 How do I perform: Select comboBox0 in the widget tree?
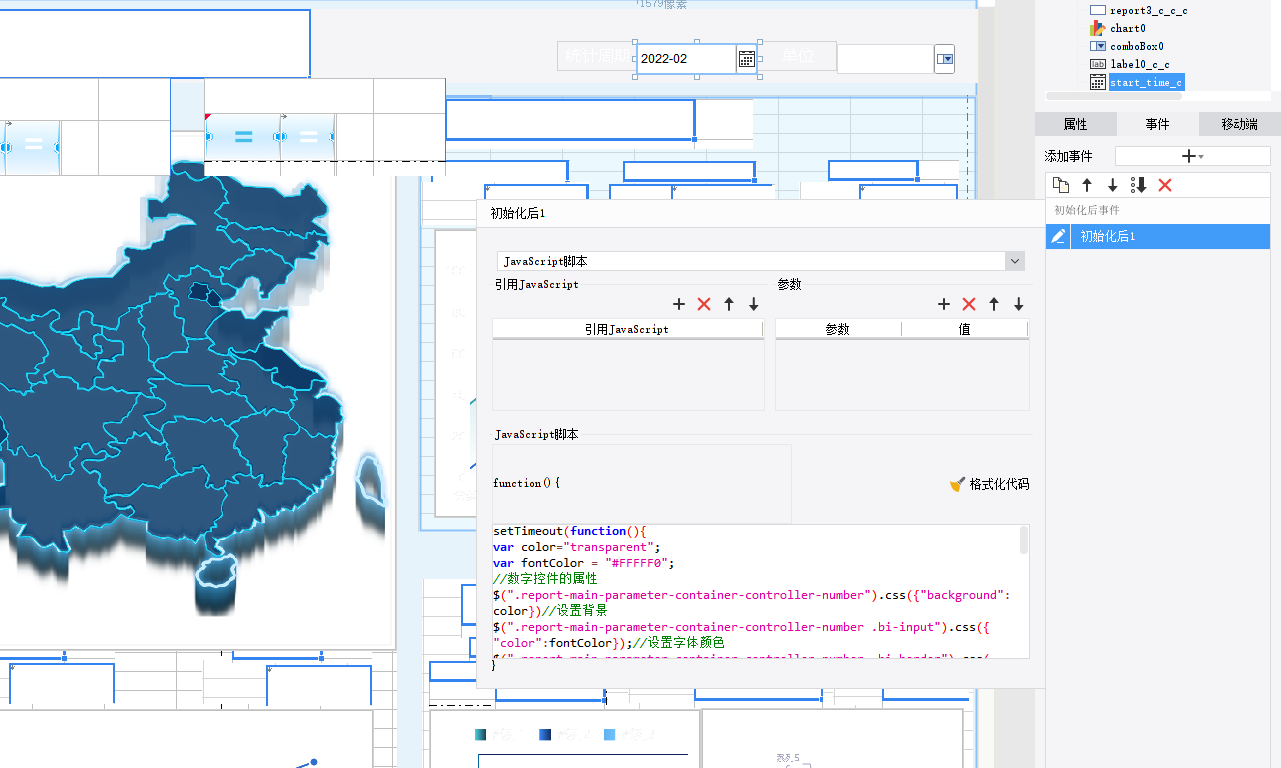1137,46
